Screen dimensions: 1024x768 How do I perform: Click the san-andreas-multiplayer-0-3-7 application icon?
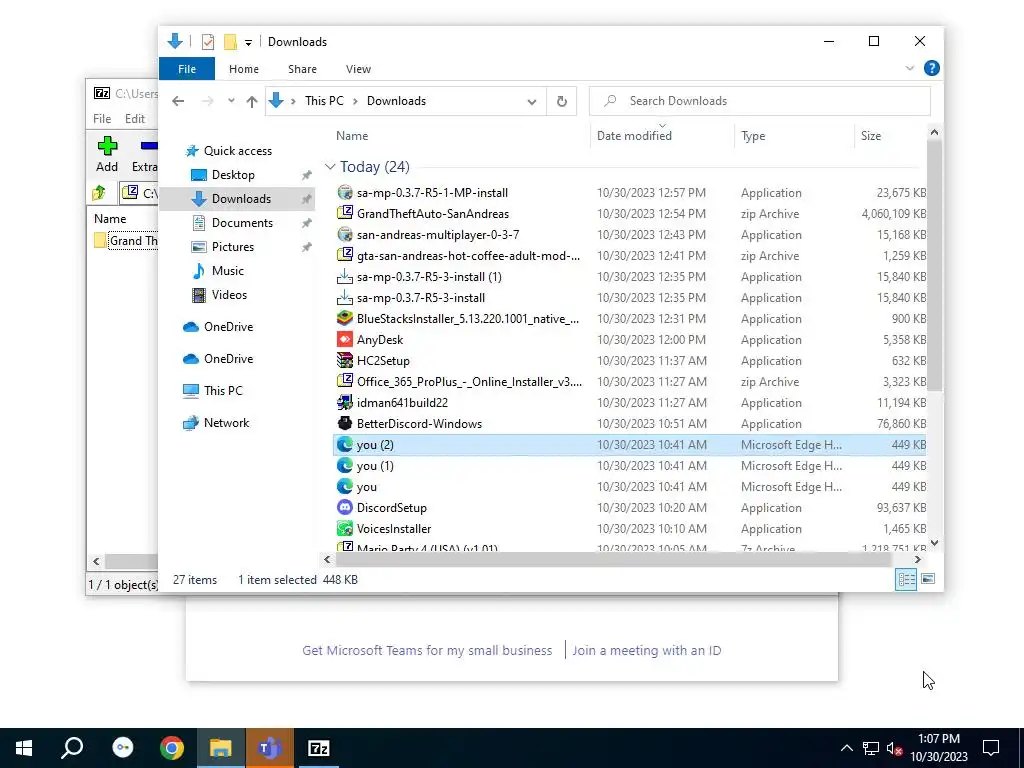[x=345, y=234]
